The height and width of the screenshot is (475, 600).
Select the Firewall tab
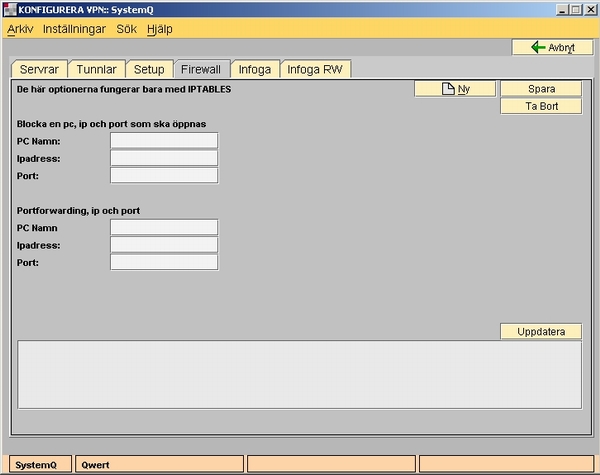click(x=200, y=69)
